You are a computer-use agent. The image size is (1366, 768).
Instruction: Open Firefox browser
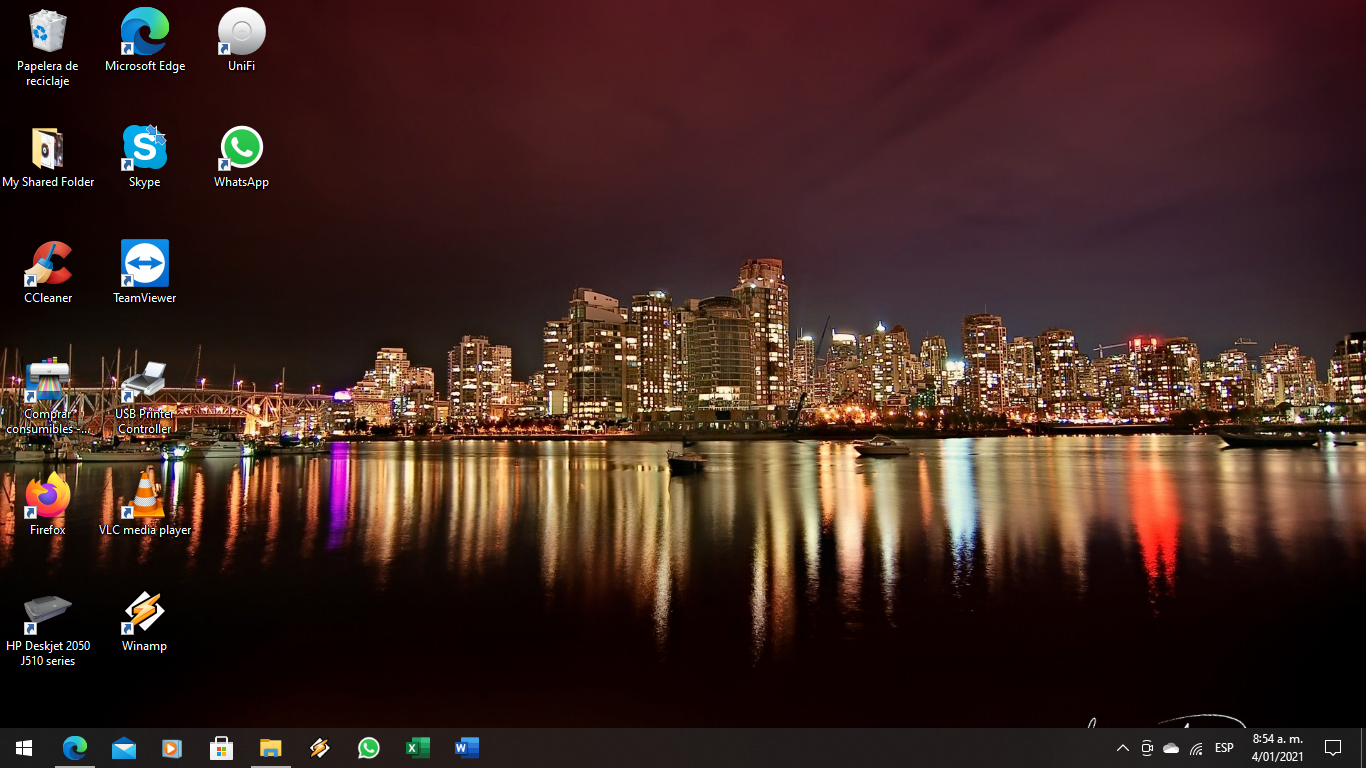click(x=46, y=496)
